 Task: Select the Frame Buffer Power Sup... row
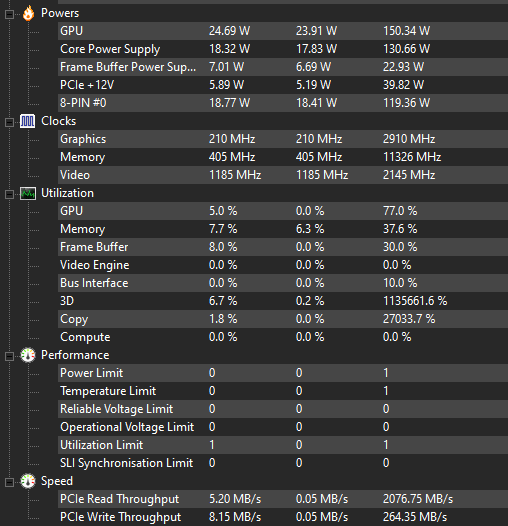[x=283, y=67]
